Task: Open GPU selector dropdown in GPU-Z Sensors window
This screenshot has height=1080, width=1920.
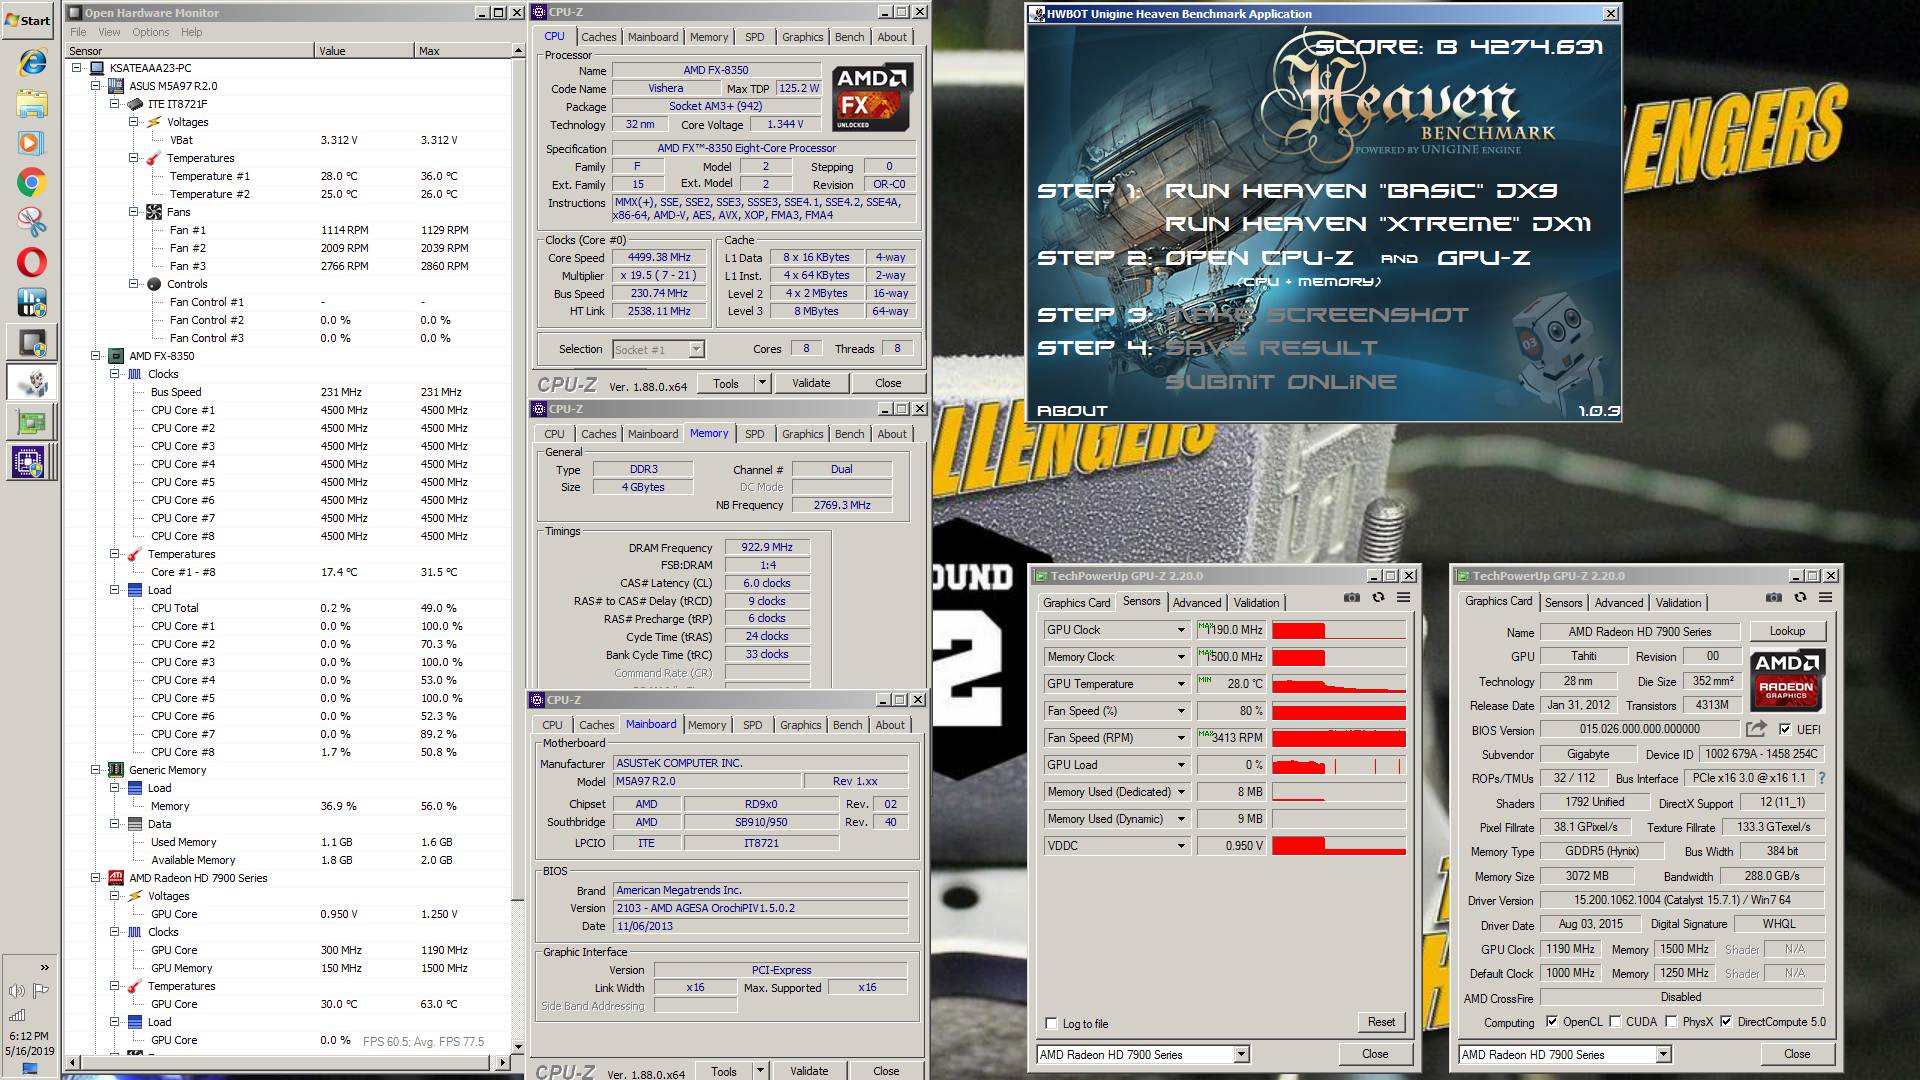Action: tap(1241, 1054)
